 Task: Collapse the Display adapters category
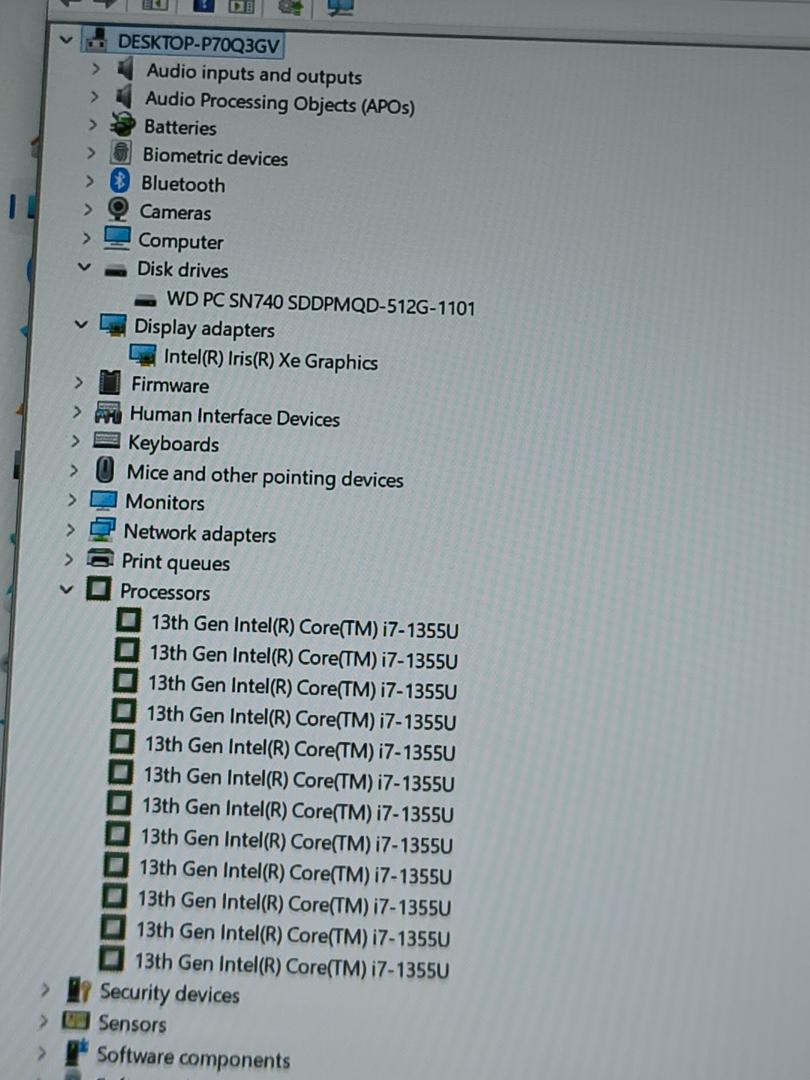81,324
